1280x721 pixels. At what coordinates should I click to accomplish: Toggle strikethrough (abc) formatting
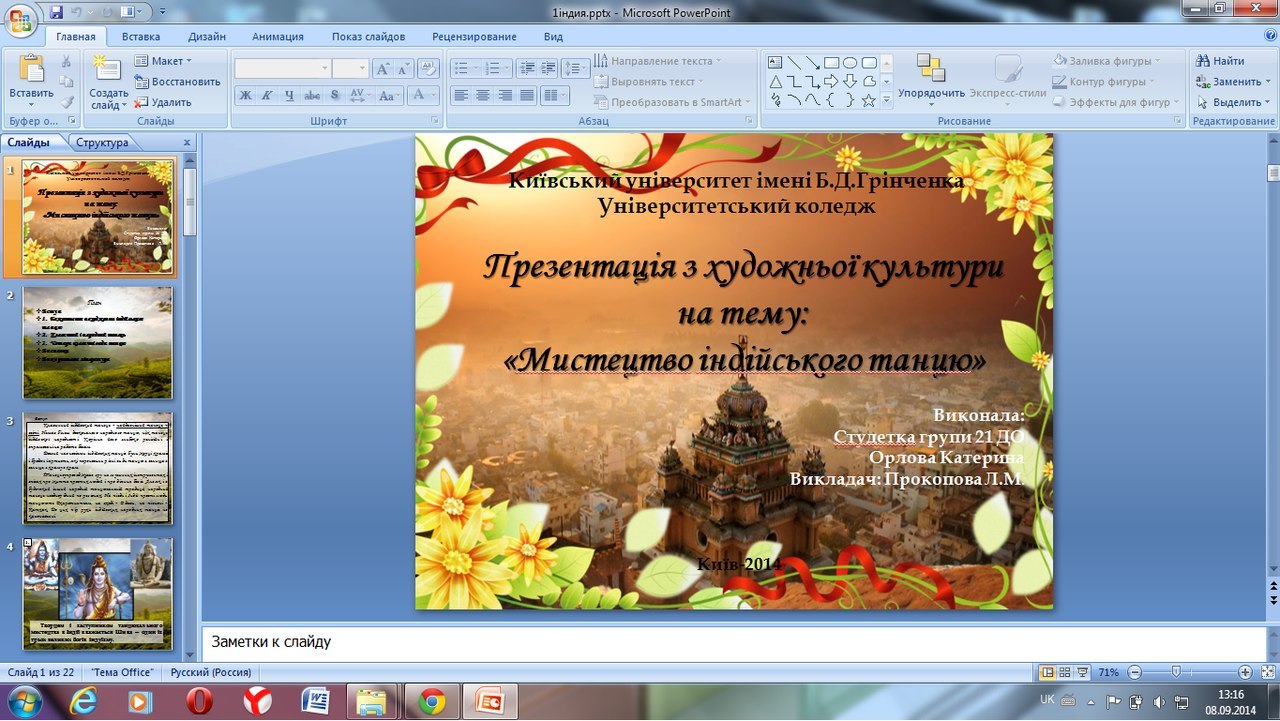tap(312, 96)
